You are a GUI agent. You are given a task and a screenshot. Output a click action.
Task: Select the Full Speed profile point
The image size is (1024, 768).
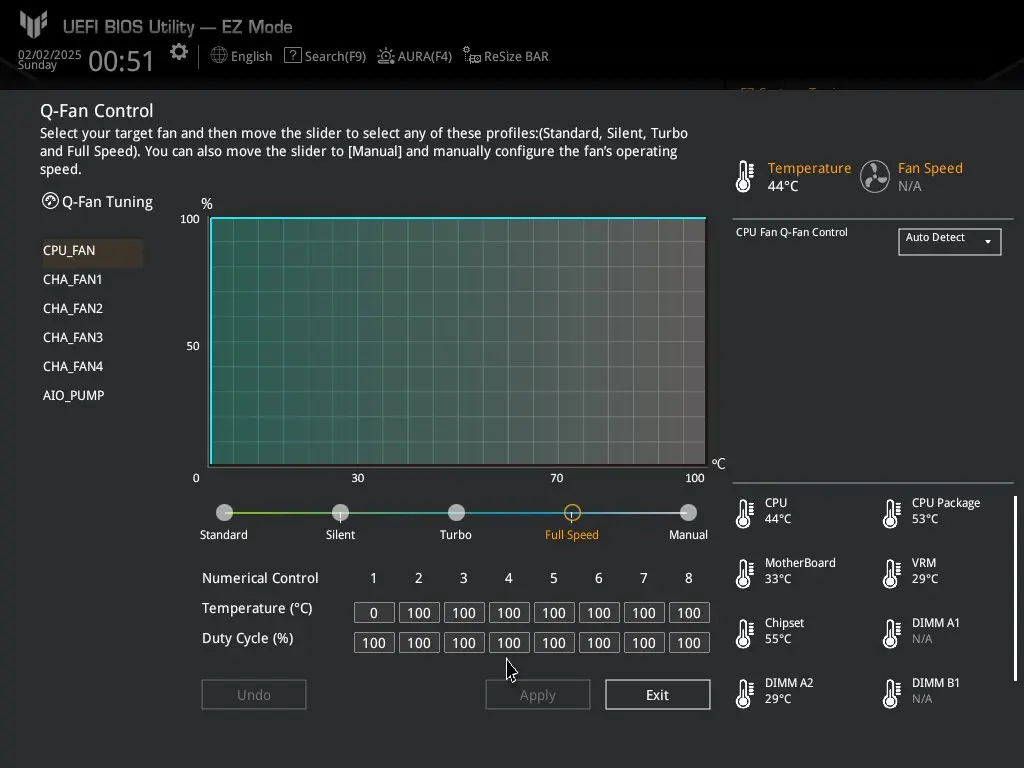(x=572, y=513)
